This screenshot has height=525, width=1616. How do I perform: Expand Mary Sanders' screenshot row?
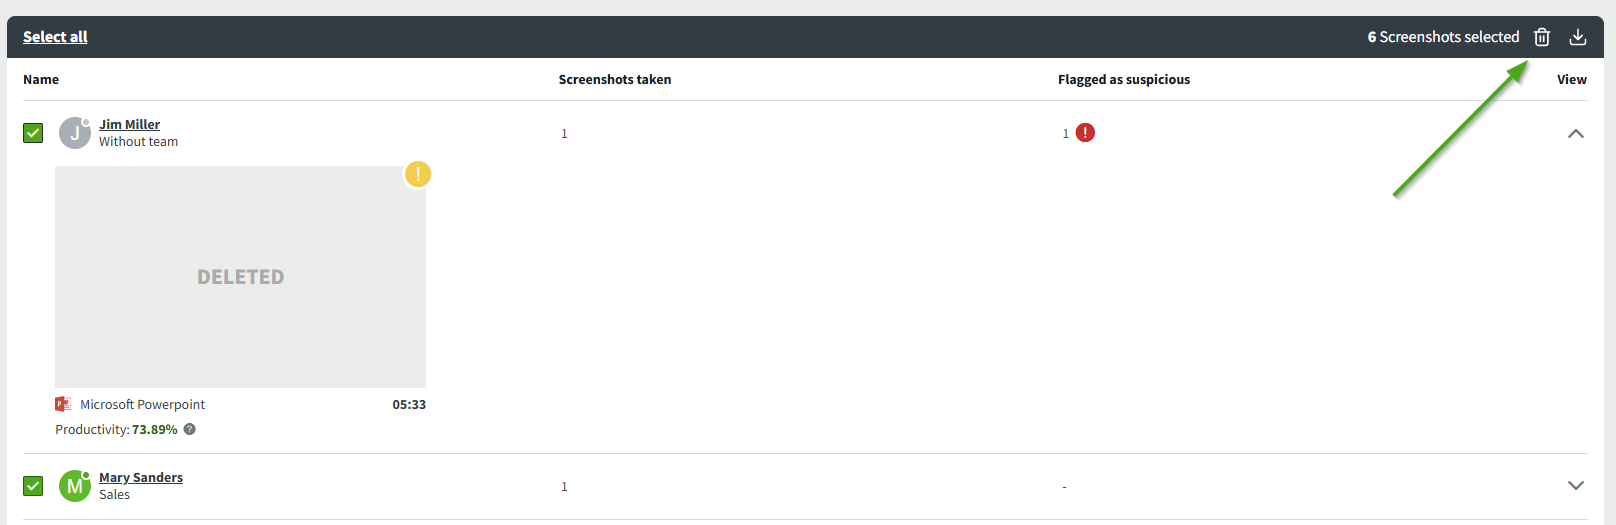(x=1576, y=486)
